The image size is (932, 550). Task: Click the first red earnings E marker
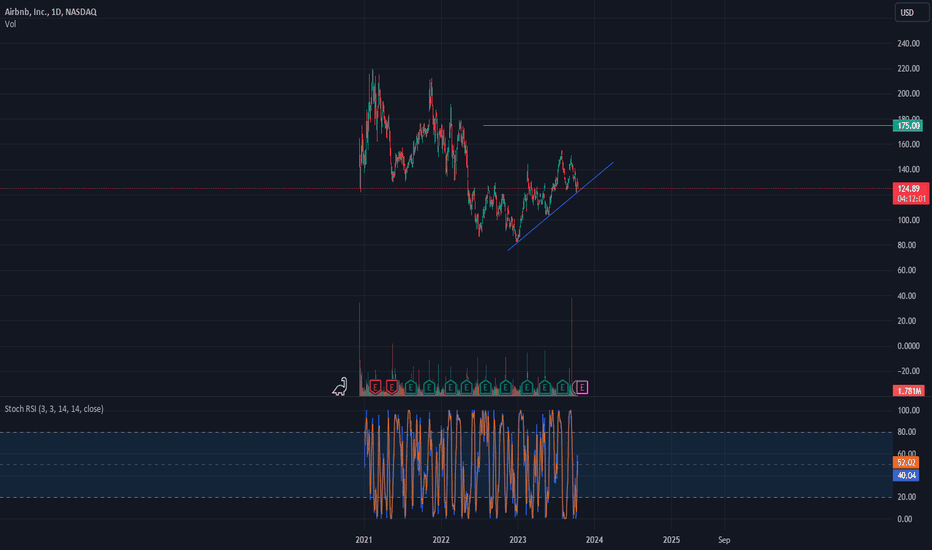pyautogui.click(x=375, y=388)
